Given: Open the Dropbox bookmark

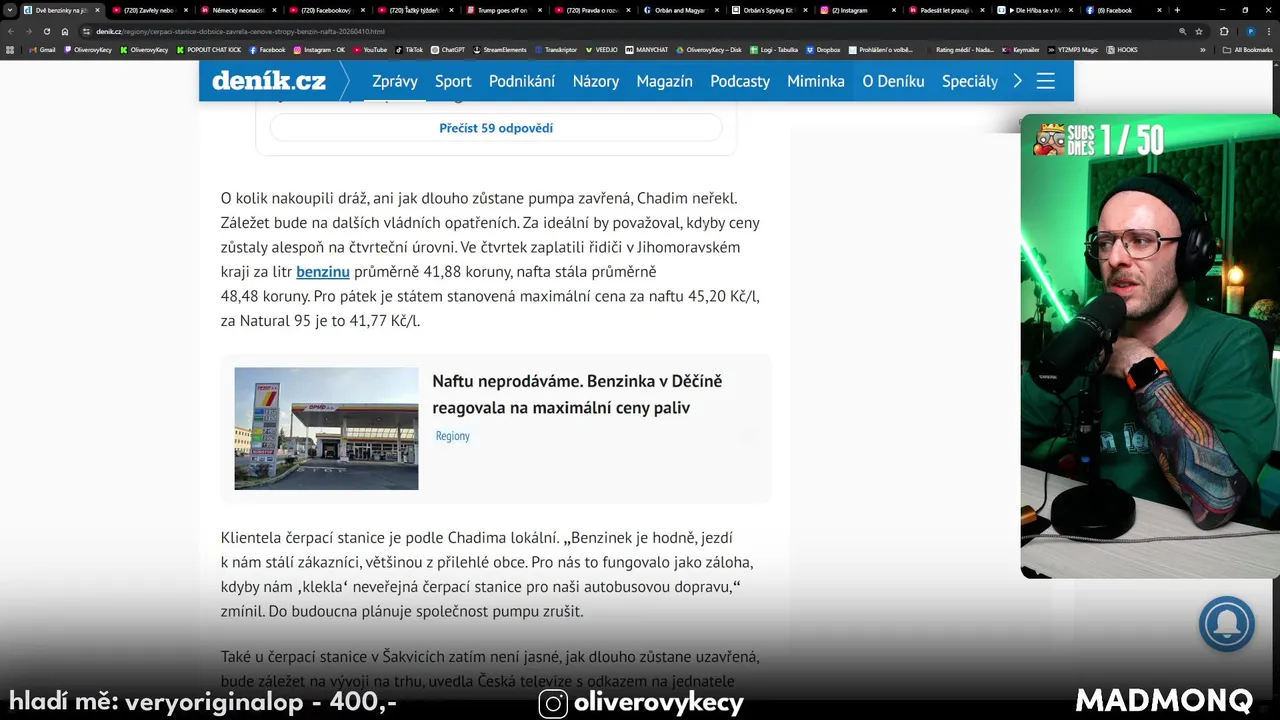Looking at the screenshot, I should click(x=823, y=49).
